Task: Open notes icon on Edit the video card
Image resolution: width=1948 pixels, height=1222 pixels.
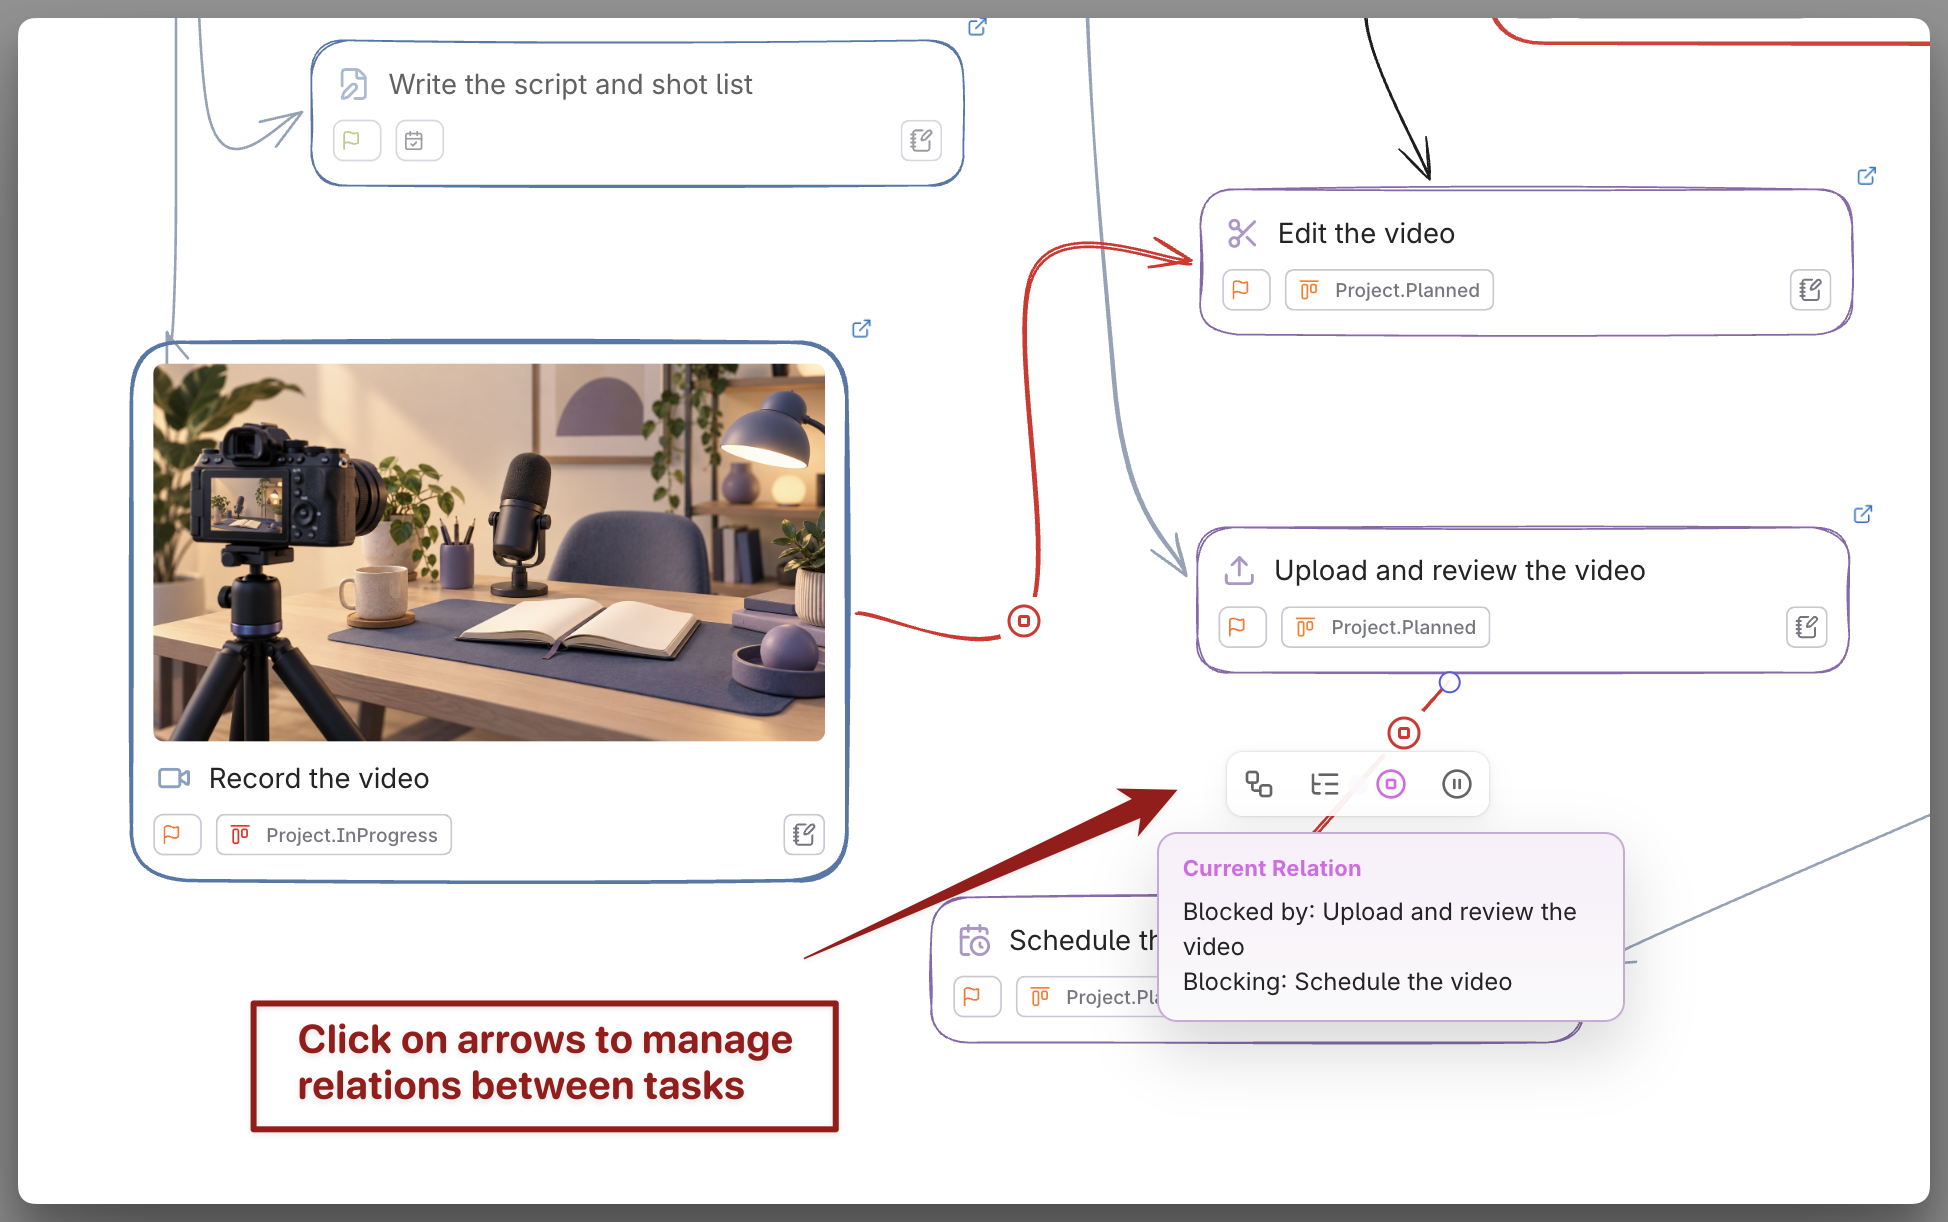Action: click(1810, 290)
